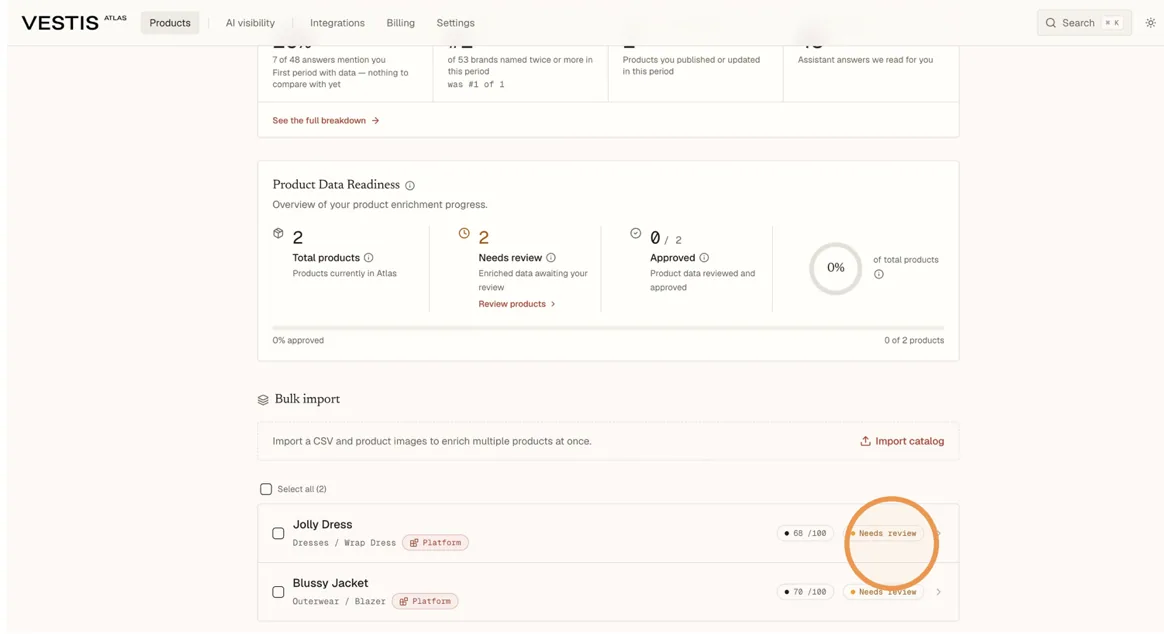Click the Needs review clock icon
Screen dimensions: 1164x634
tap(464, 233)
